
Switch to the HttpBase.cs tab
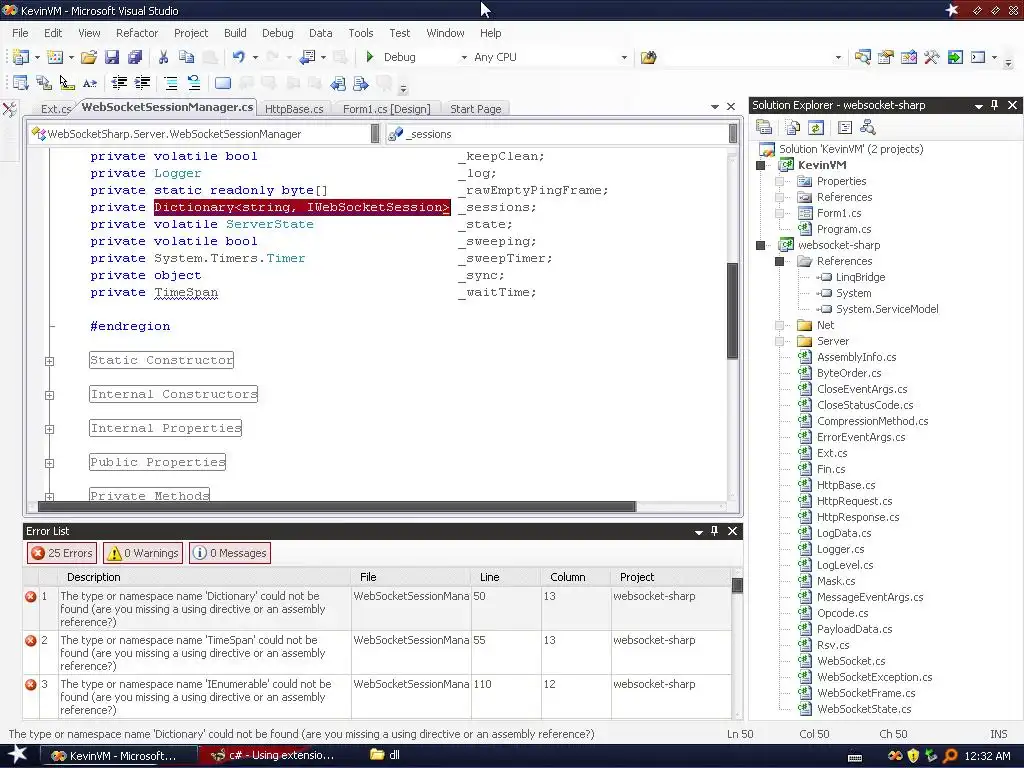[294, 109]
